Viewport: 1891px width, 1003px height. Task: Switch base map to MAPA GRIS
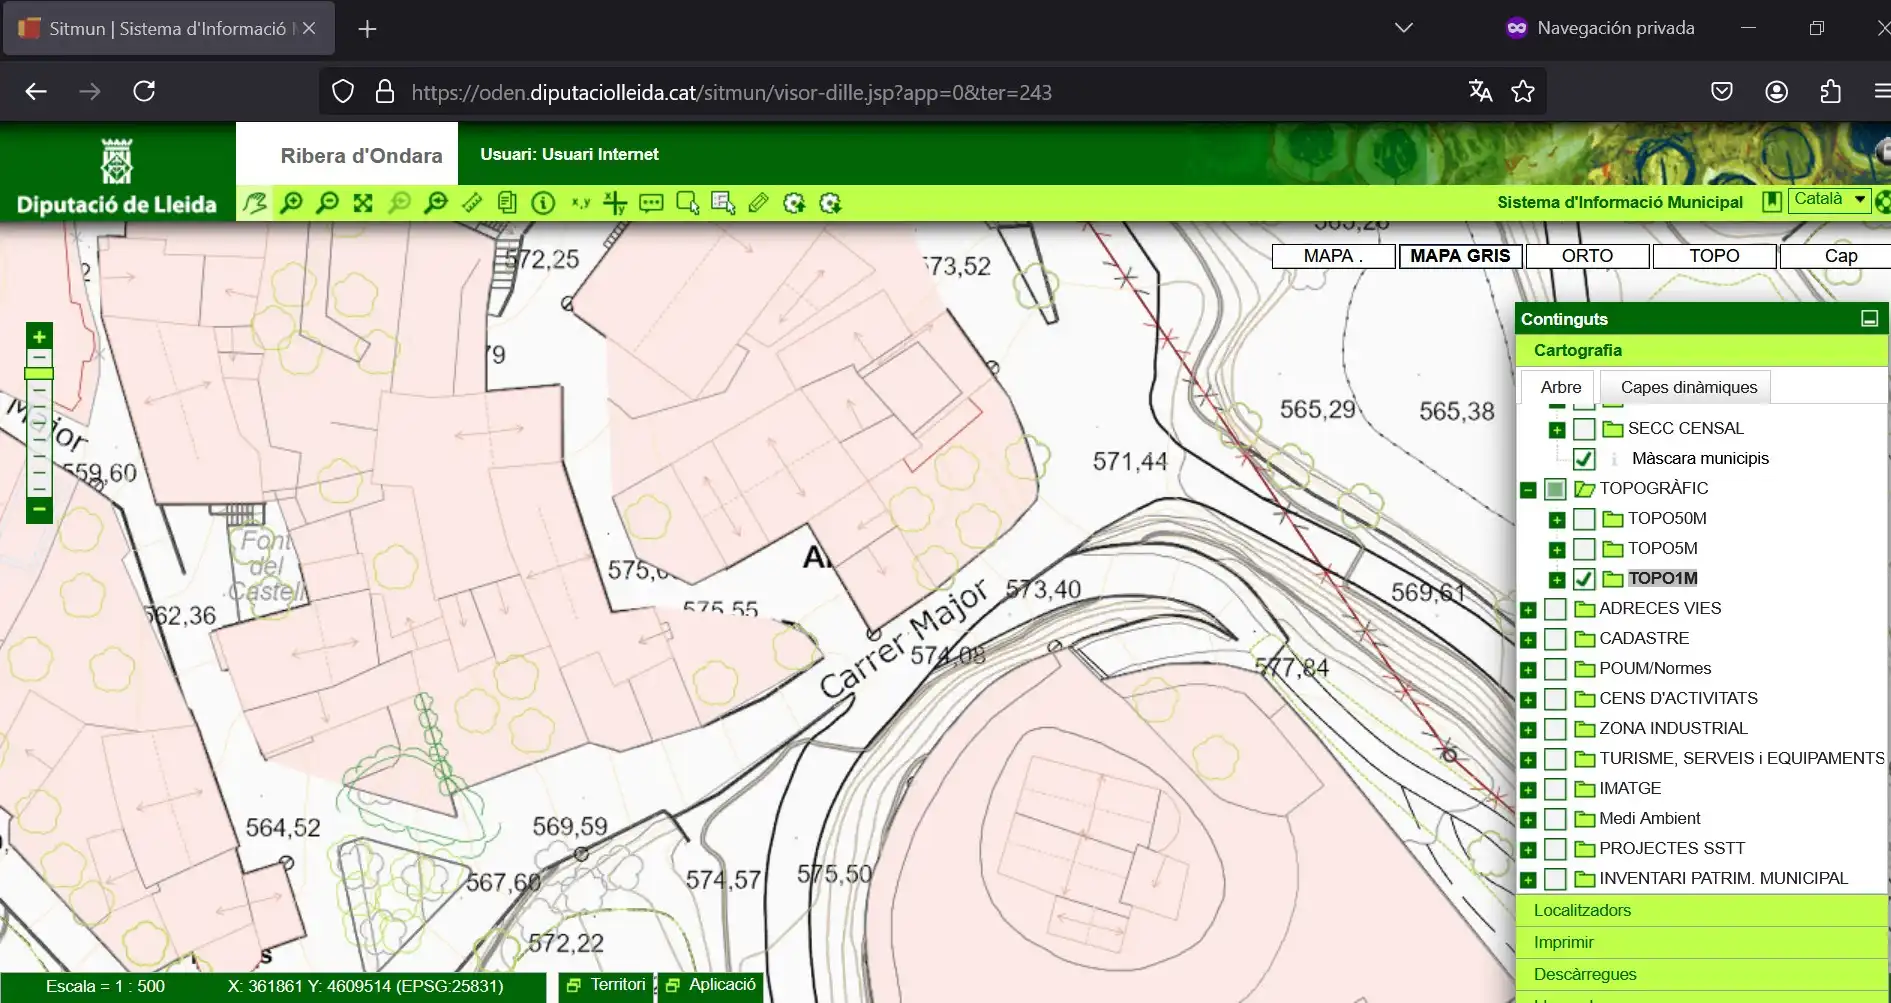point(1460,256)
